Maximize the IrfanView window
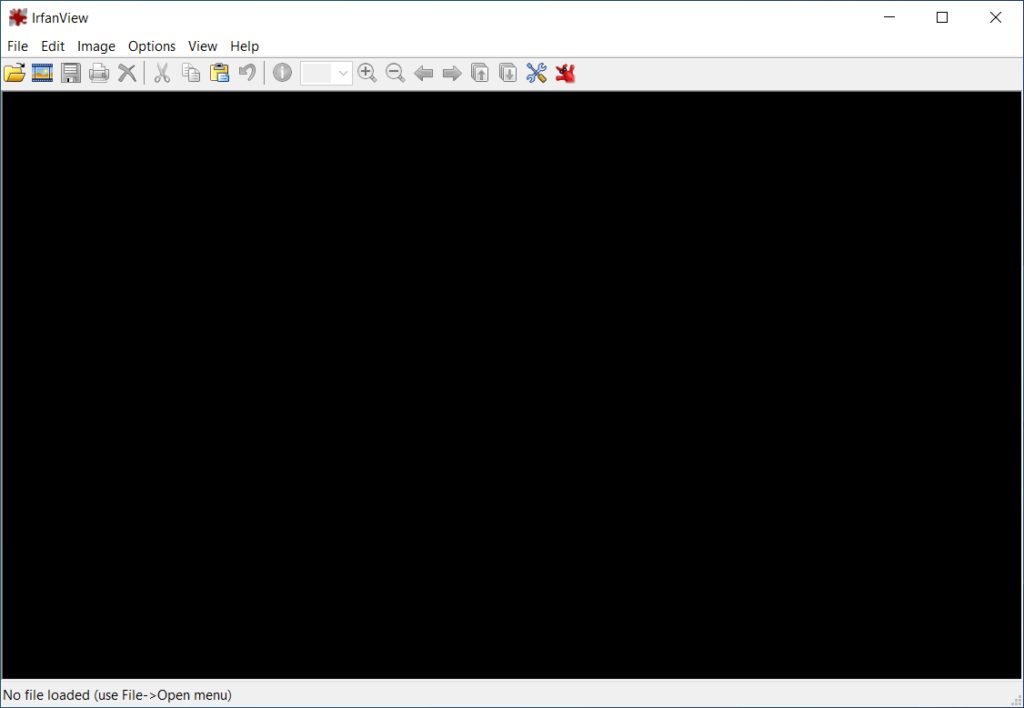This screenshot has width=1024, height=708. [x=942, y=18]
